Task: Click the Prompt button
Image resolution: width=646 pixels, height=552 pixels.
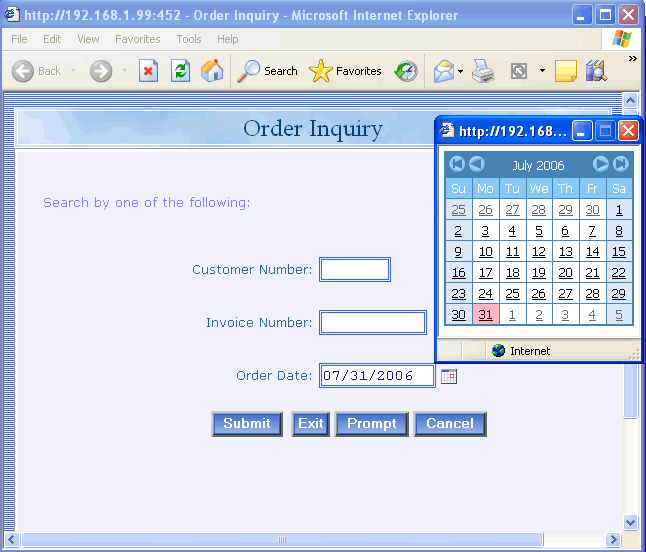Action: click(x=372, y=424)
